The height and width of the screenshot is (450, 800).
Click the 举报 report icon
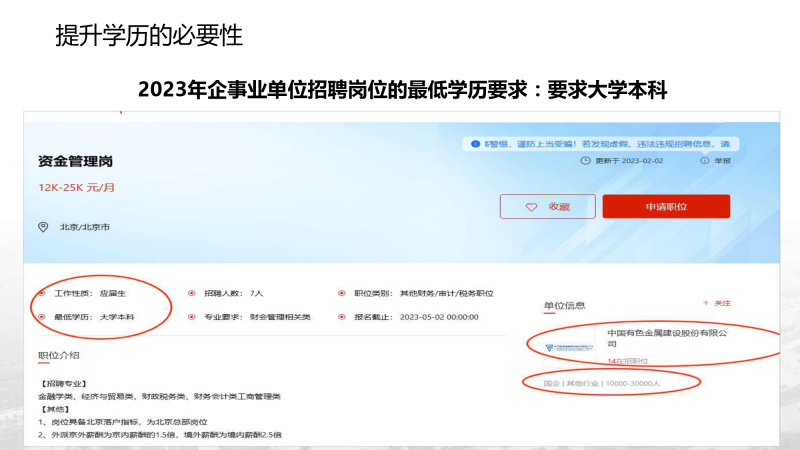click(x=705, y=160)
